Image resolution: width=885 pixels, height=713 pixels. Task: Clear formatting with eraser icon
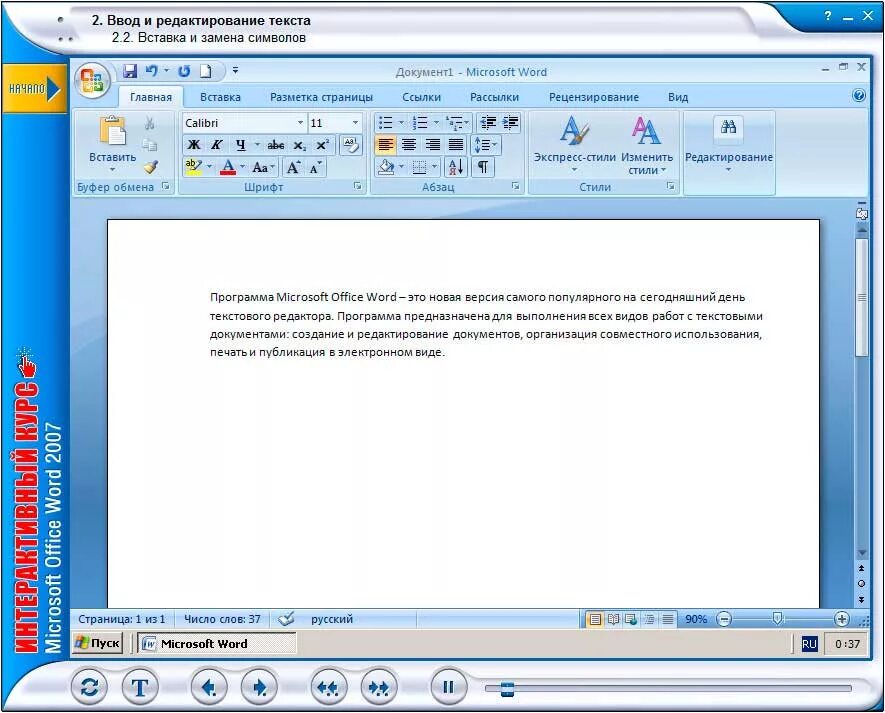point(351,145)
